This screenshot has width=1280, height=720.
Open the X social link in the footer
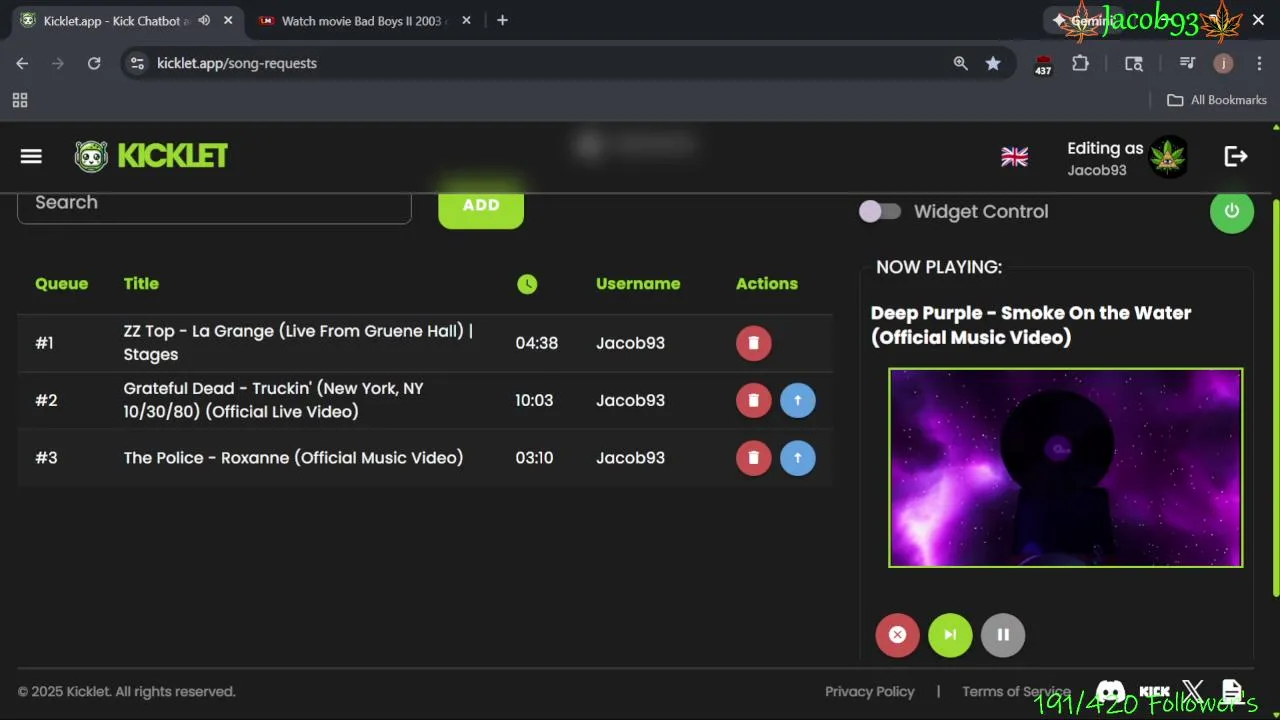(x=1193, y=691)
